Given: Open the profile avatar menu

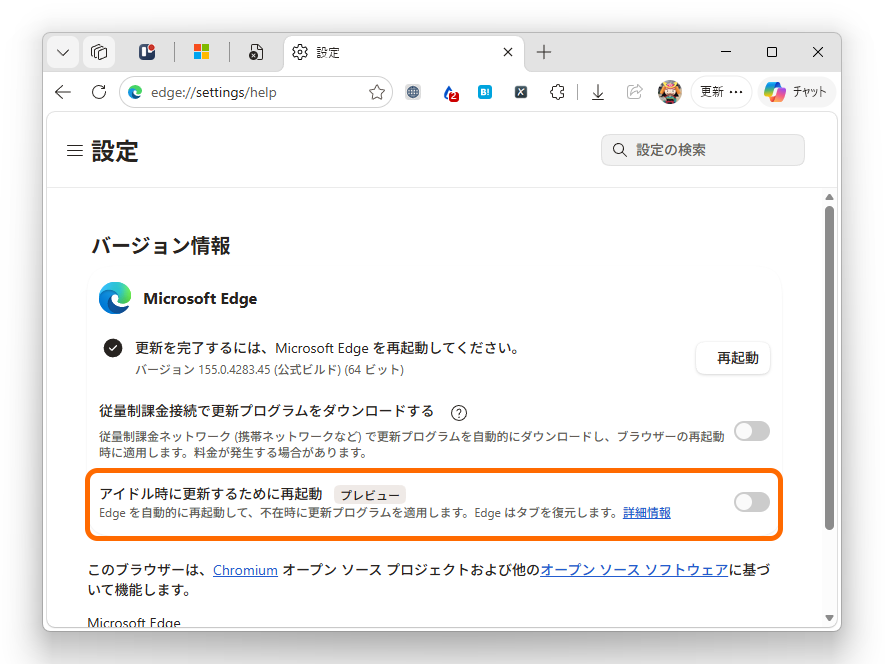Looking at the screenshot, I should [x=669, y=92].
